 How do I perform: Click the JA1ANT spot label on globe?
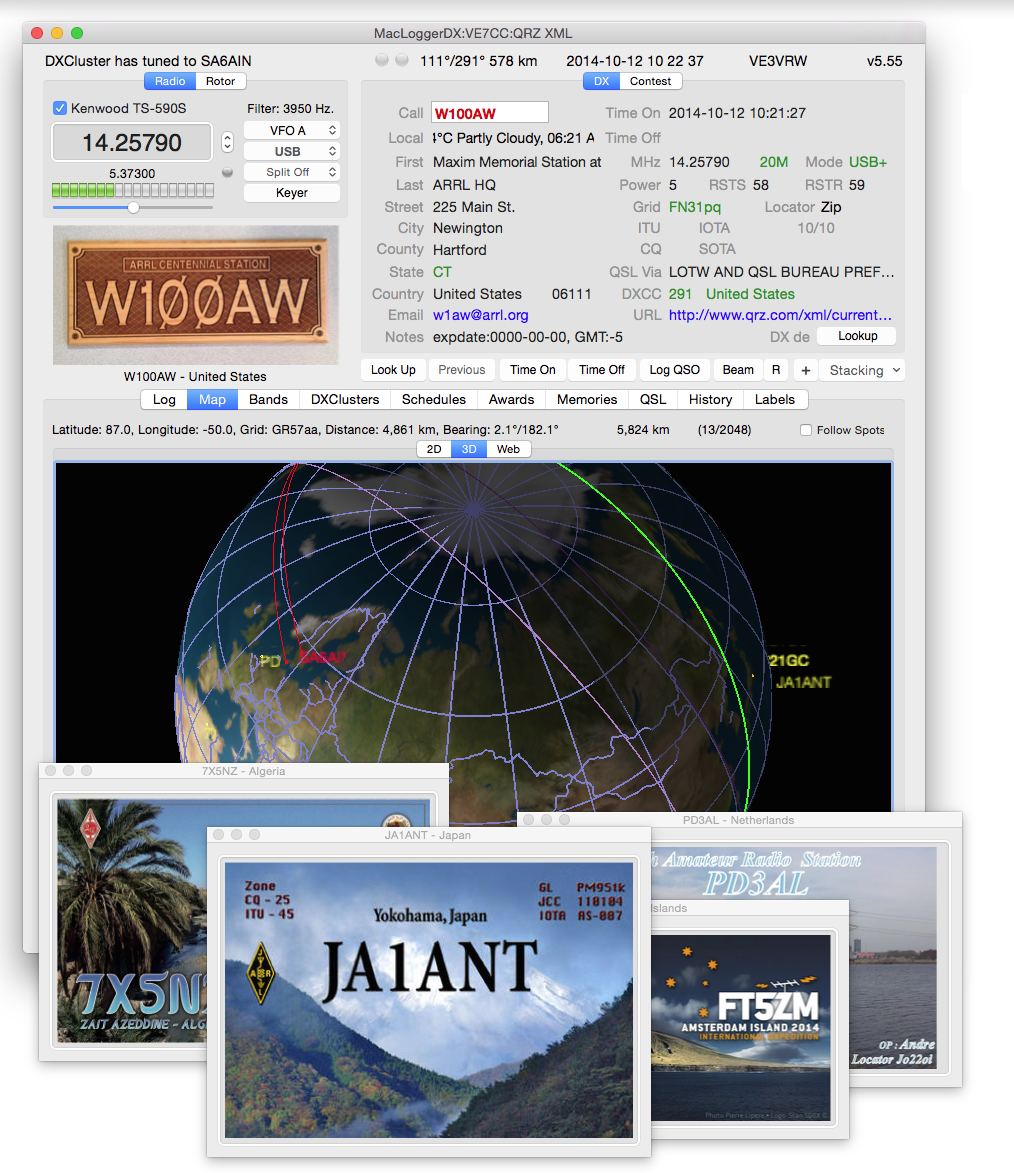point(804,682)
